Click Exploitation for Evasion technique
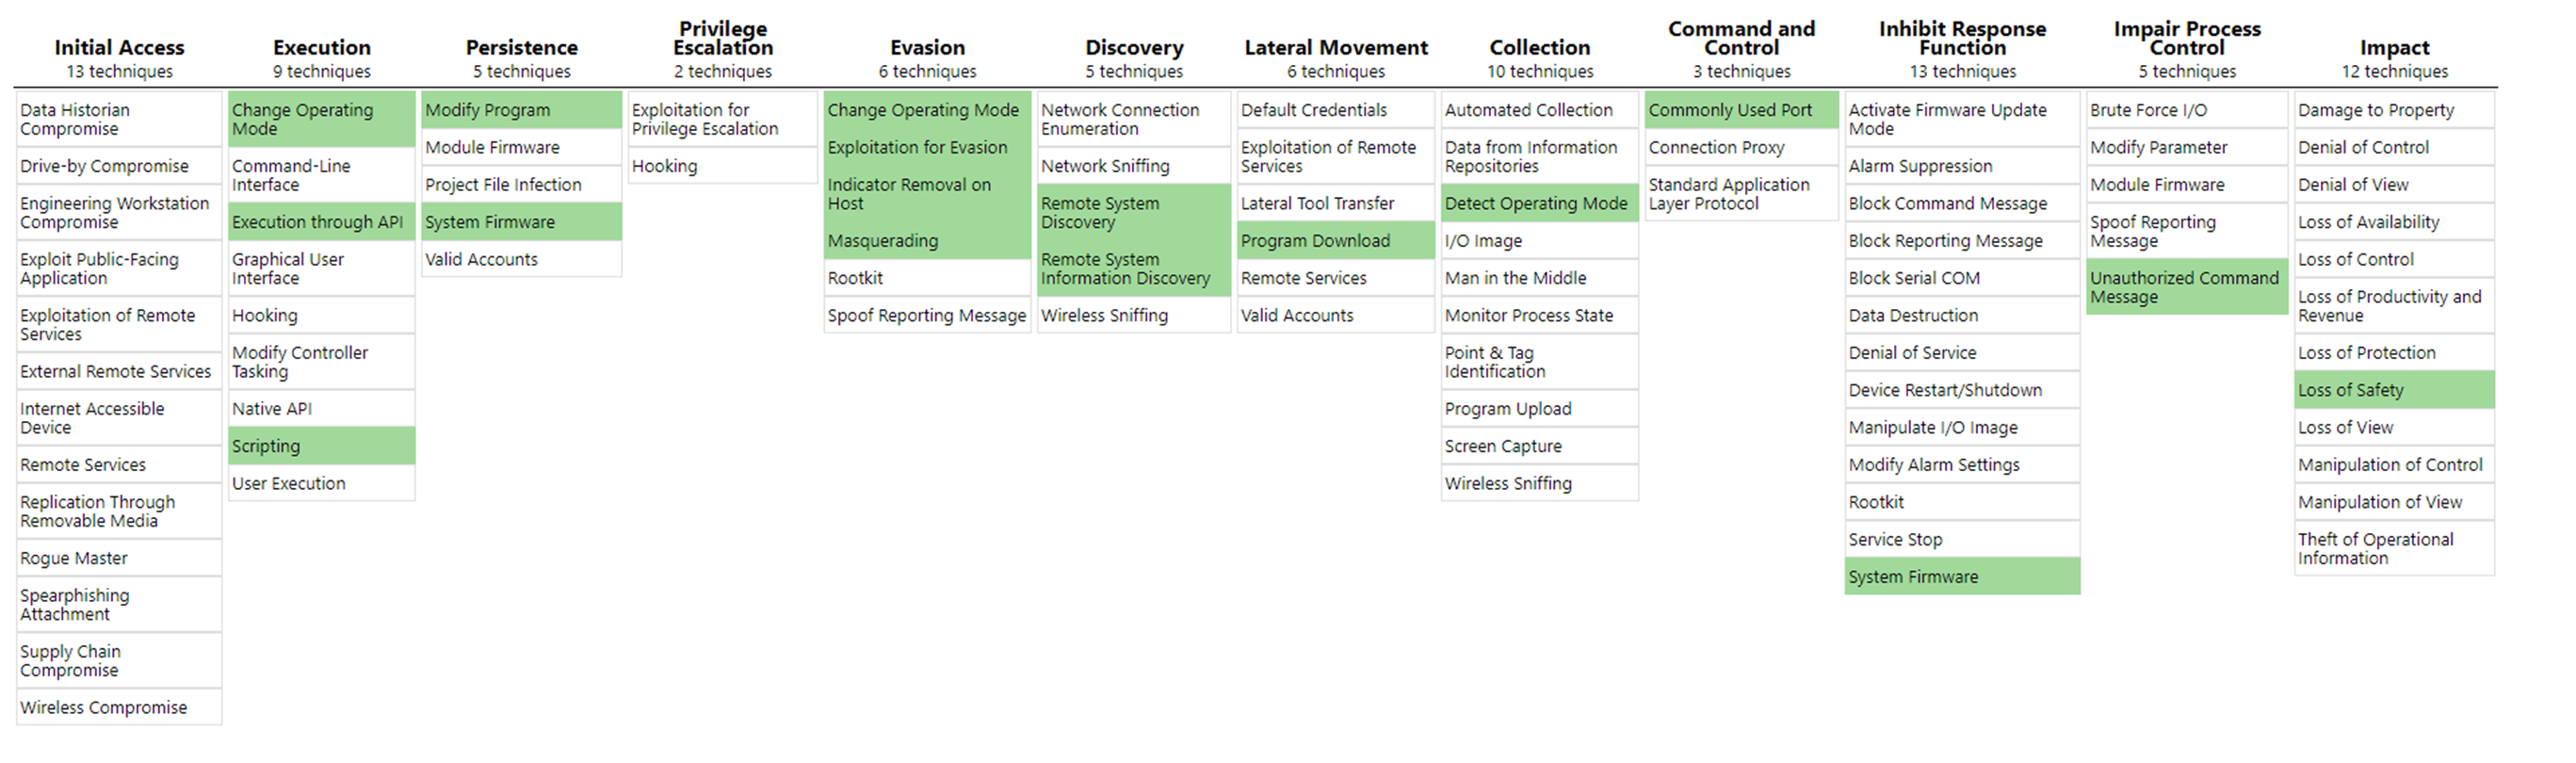The image size is (2576, 763). [x=927, y=147]
